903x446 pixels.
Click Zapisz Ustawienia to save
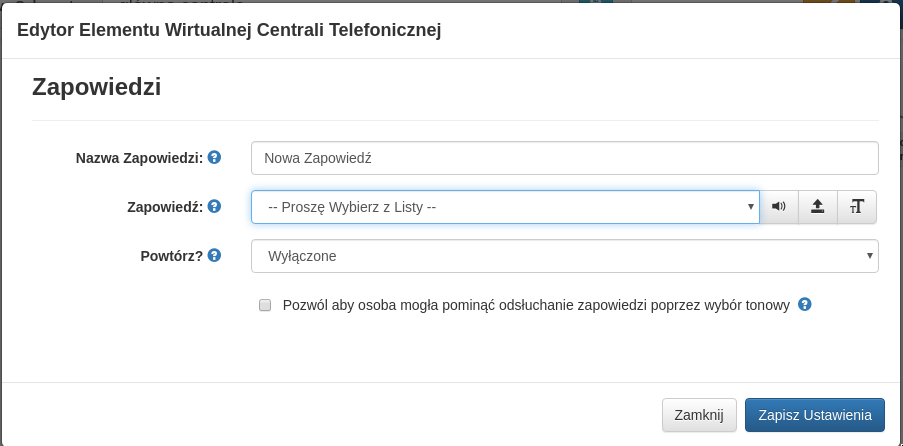(814, 415)
